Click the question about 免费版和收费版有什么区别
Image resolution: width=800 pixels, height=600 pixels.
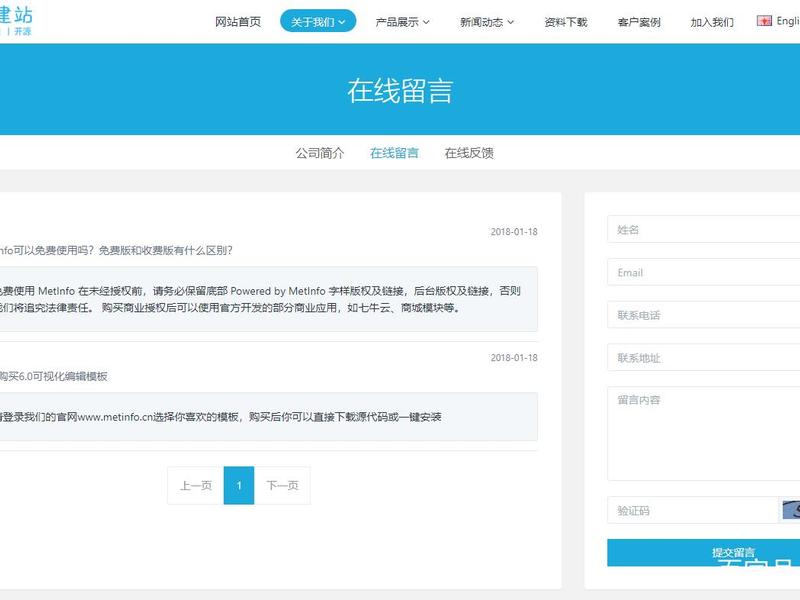pos(116,250)
